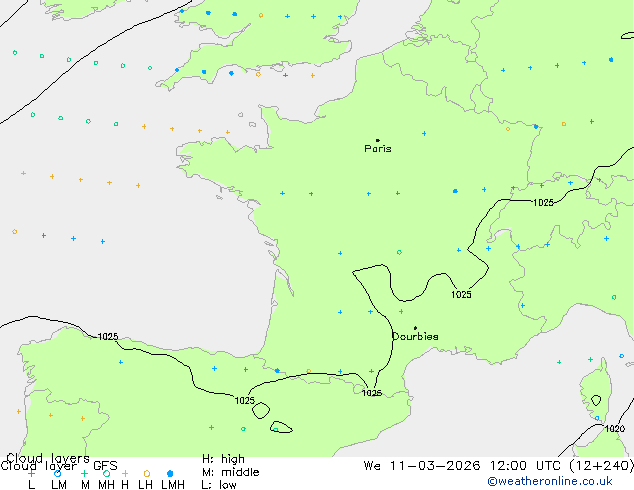
Task: Click the Dourbies city label
Action: coord(415,336)
